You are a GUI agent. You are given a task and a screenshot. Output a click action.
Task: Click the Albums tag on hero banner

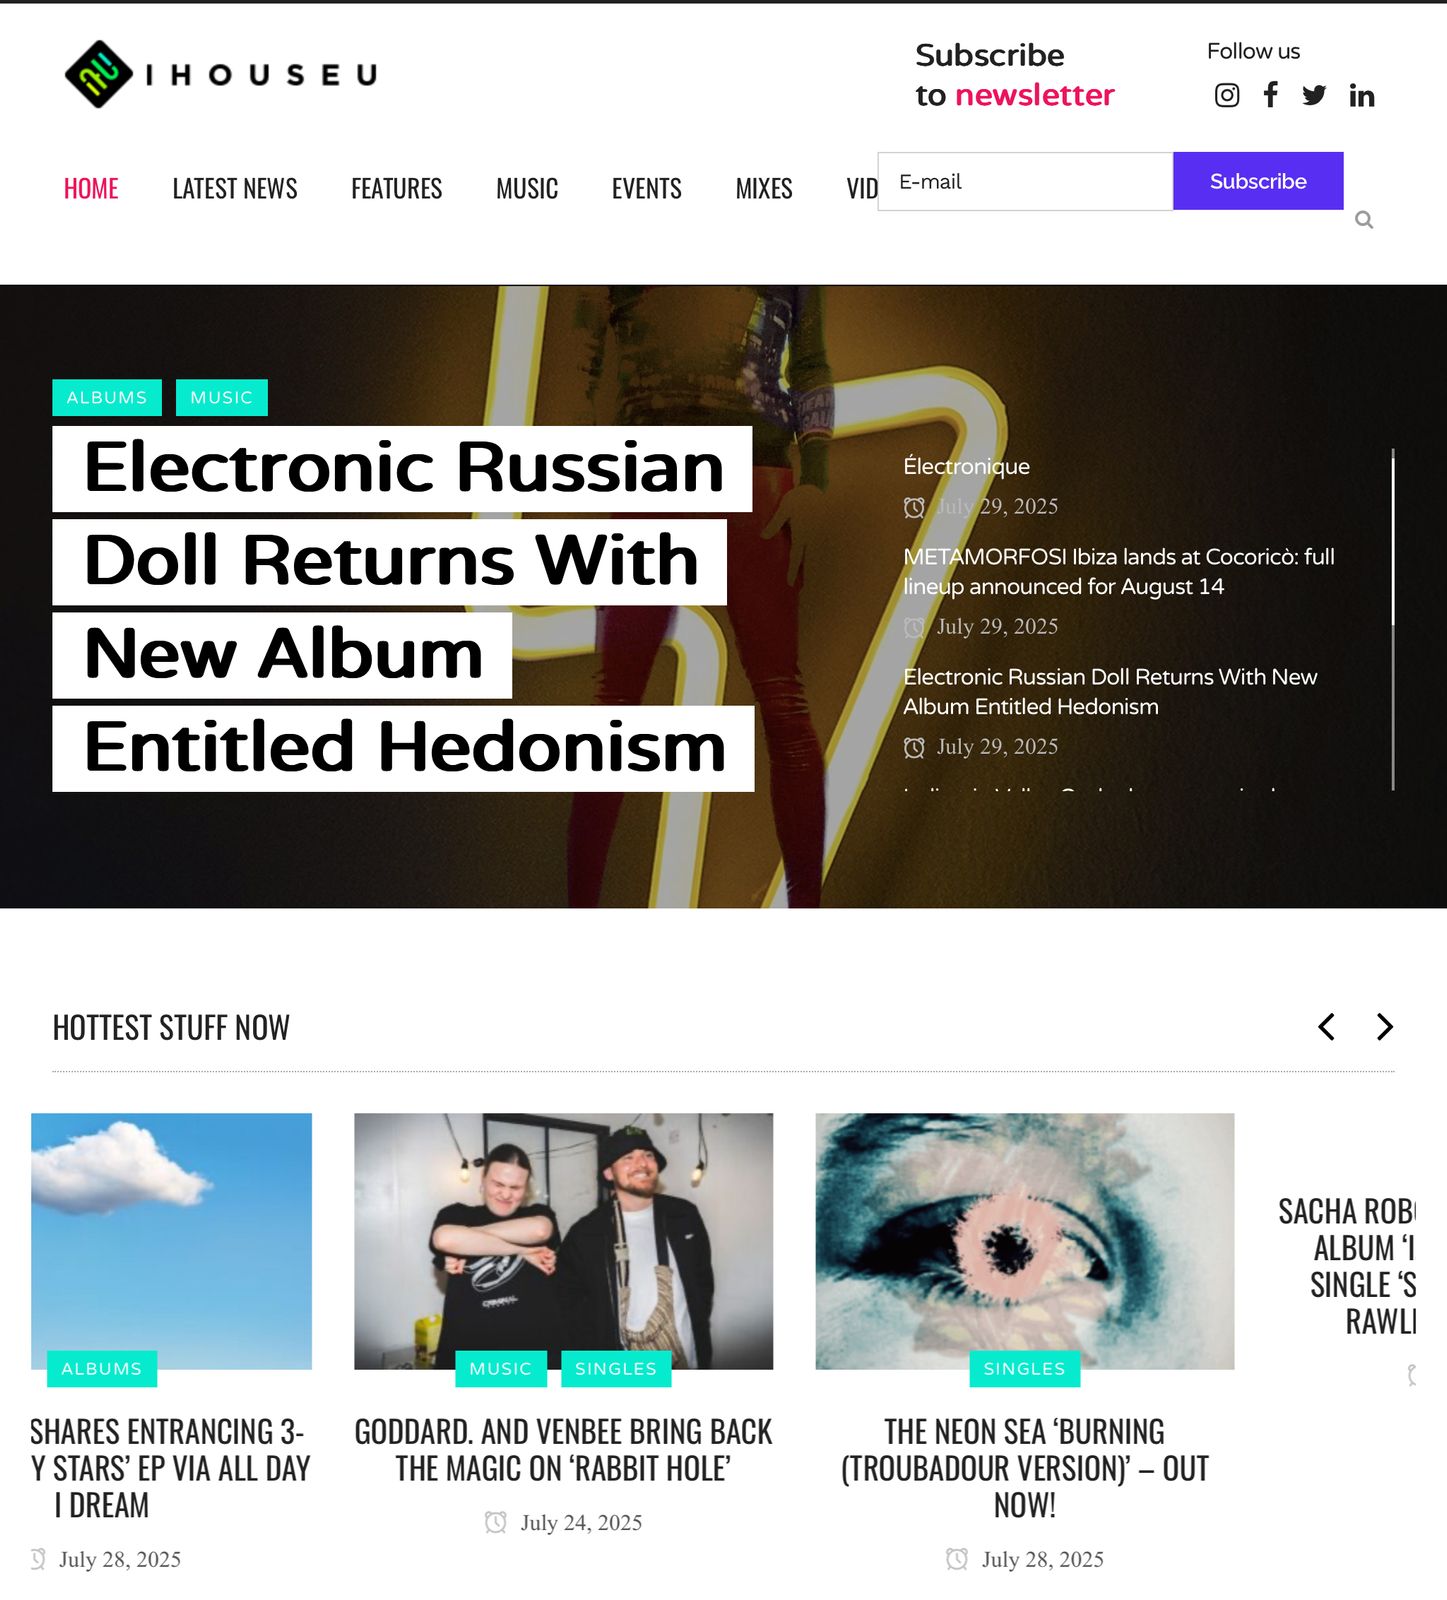pyautogui.click(x=107, y=397)
